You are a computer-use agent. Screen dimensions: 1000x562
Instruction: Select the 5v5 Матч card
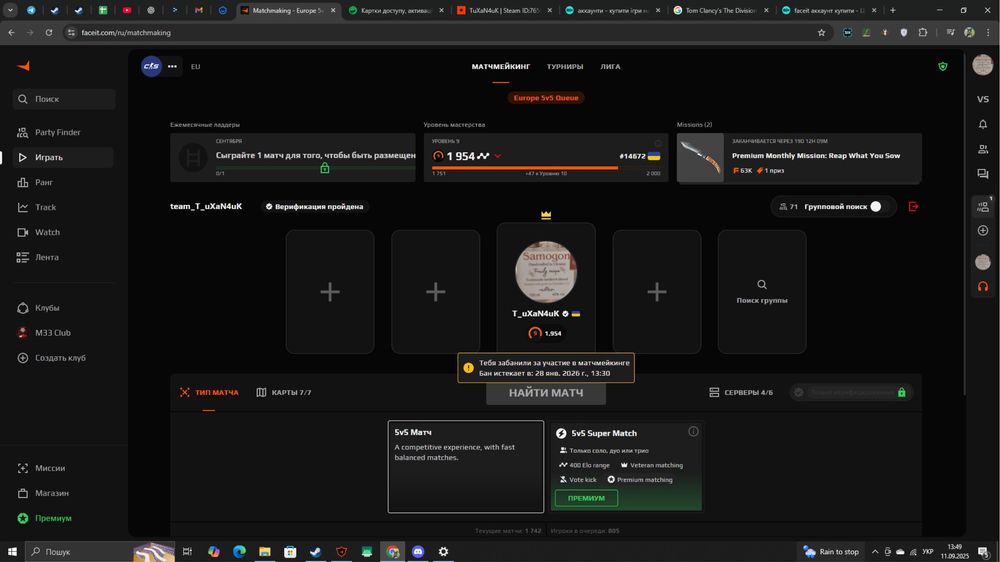[x=466, y=466]
